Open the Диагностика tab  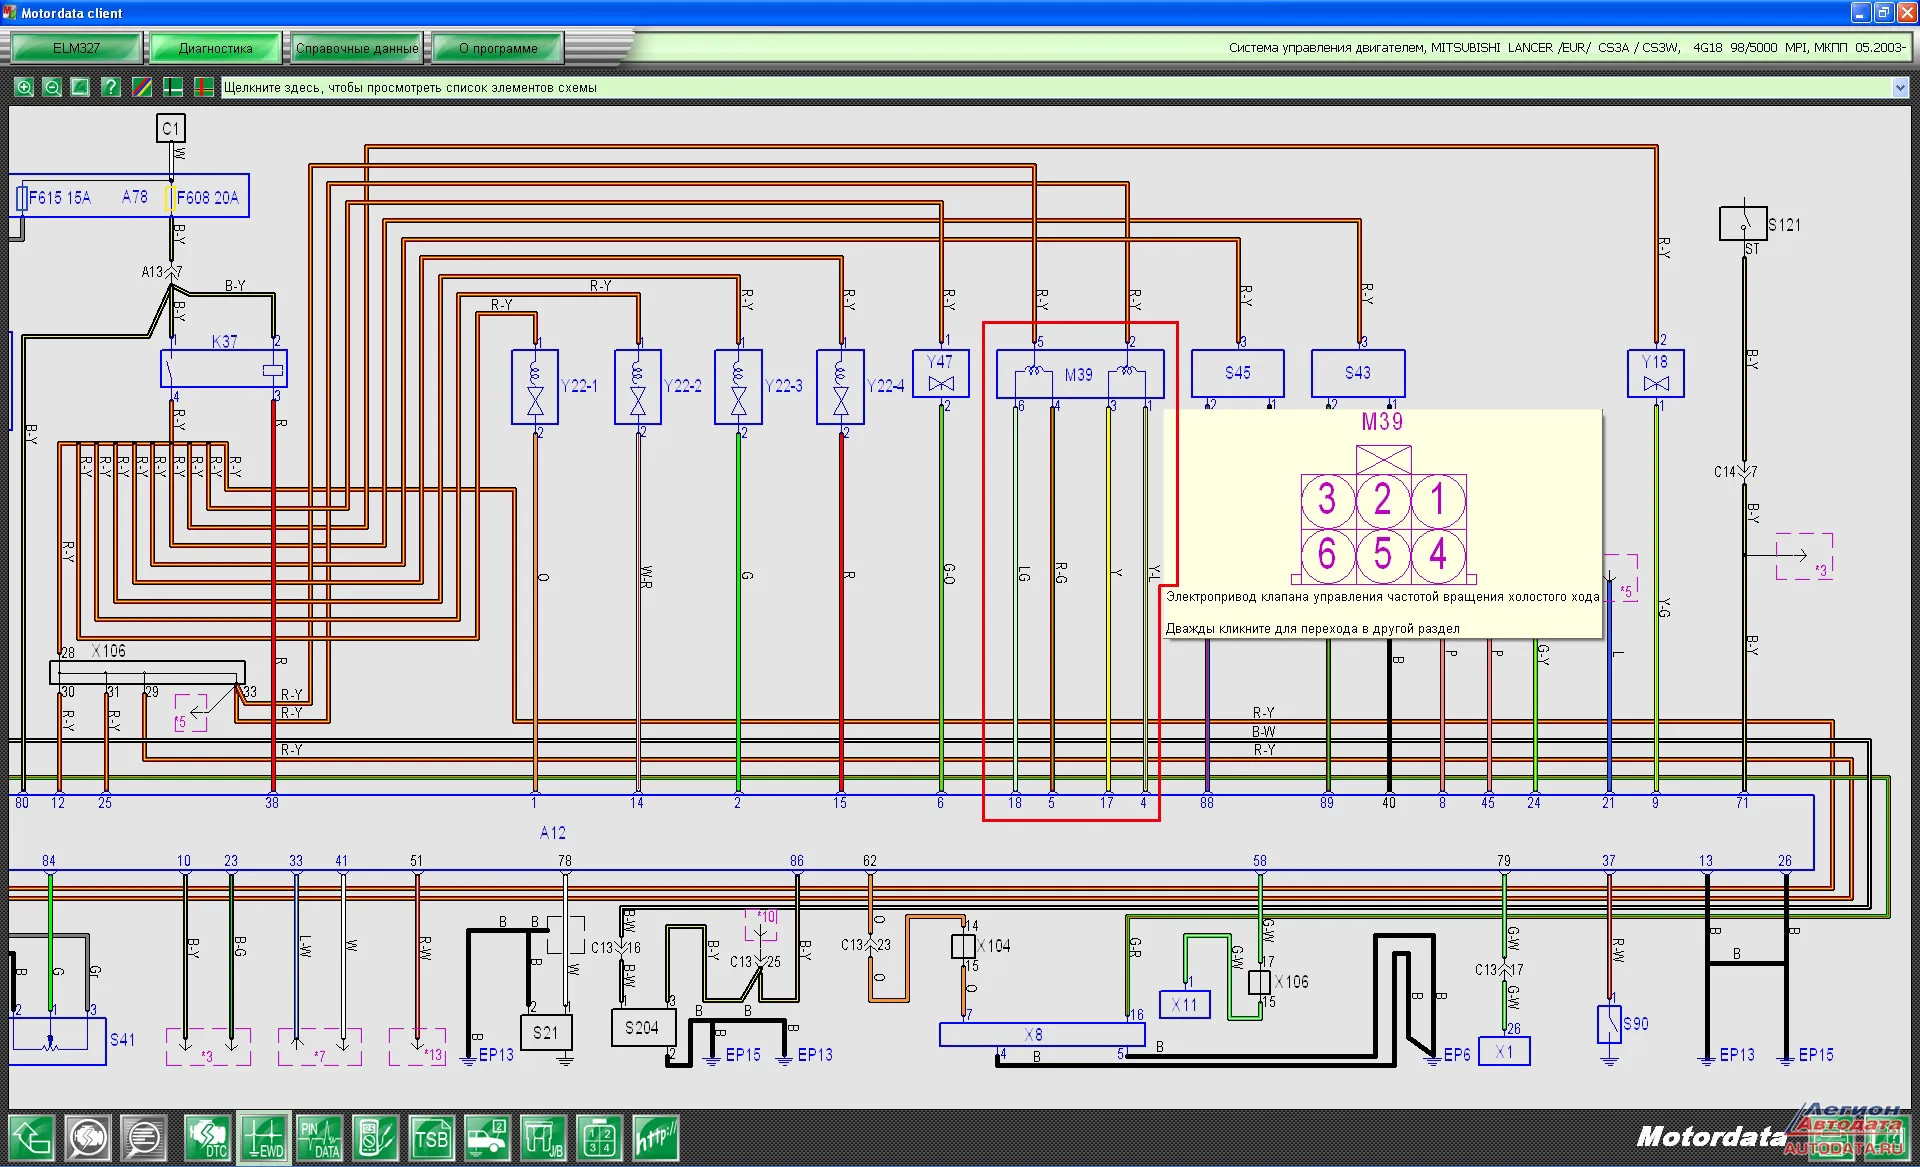point(216,48)
